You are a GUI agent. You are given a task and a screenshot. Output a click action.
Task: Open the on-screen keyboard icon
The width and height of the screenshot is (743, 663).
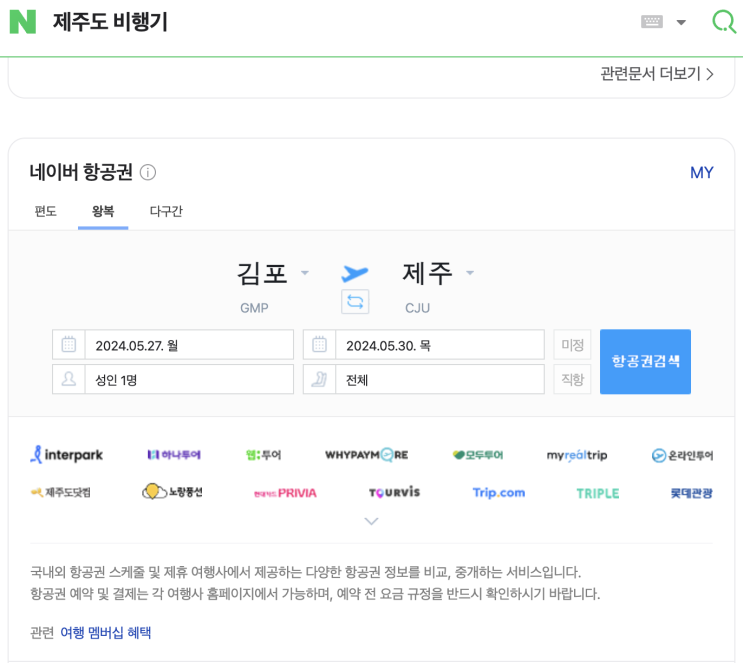[x=652, y=21]
